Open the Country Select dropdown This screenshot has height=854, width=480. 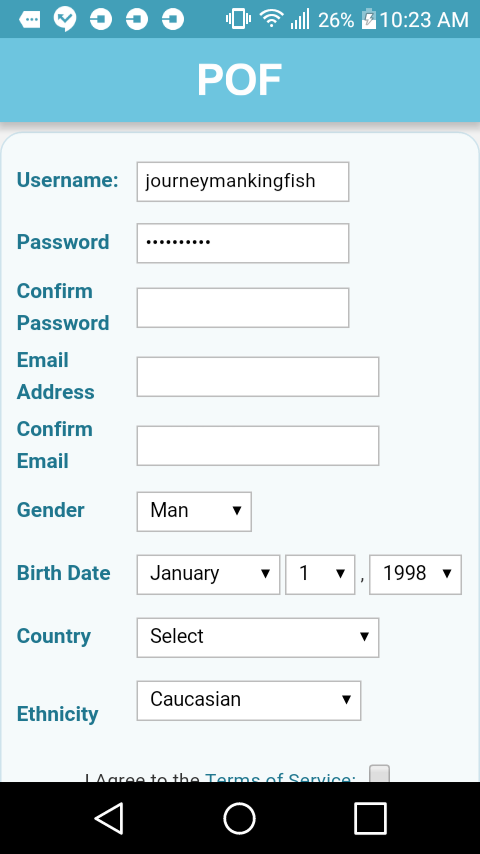(258, 637)
